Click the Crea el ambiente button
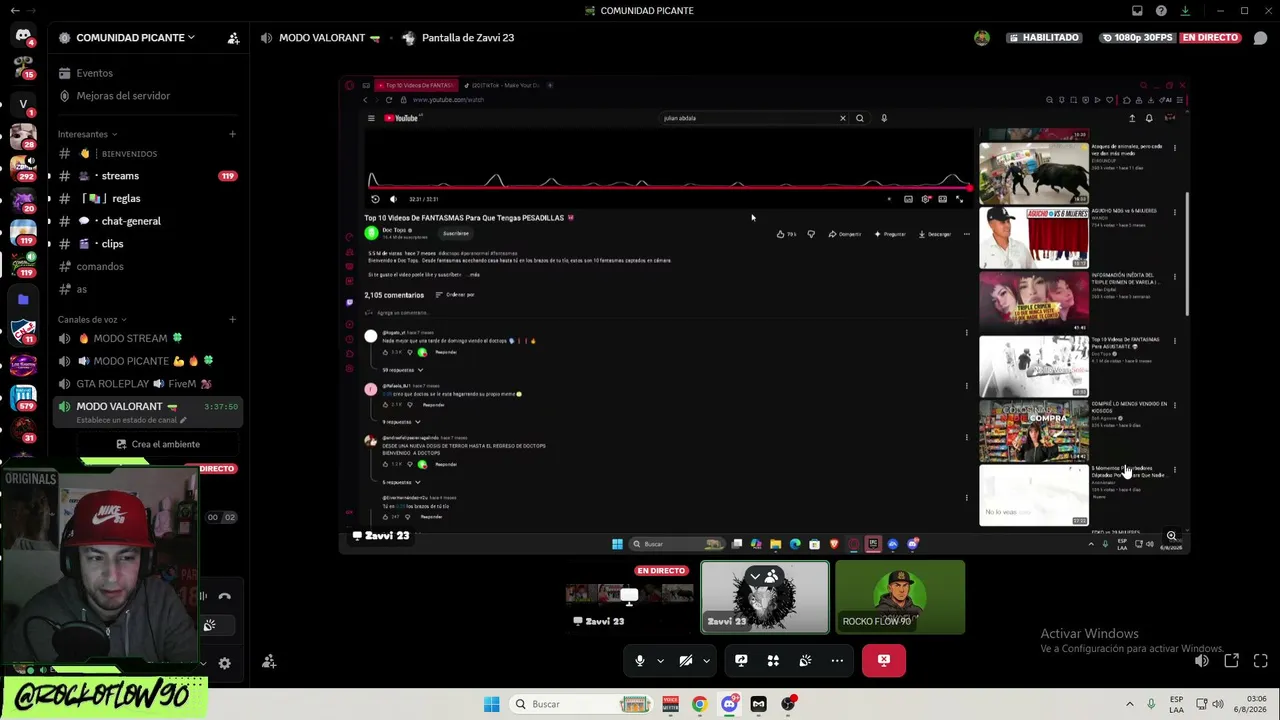The image size is (1280, 720). click(158, 444)
